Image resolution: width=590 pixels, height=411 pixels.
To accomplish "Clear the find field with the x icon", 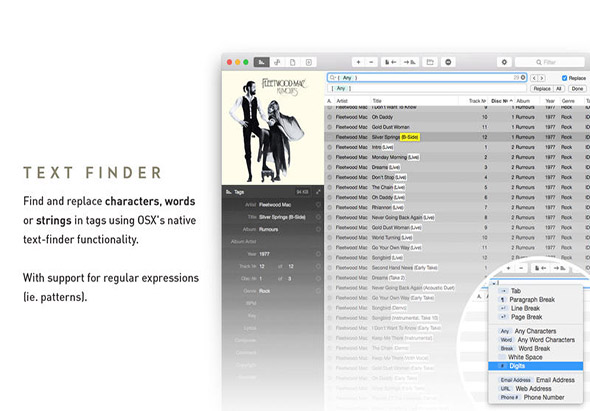I will tap(523, 78).
